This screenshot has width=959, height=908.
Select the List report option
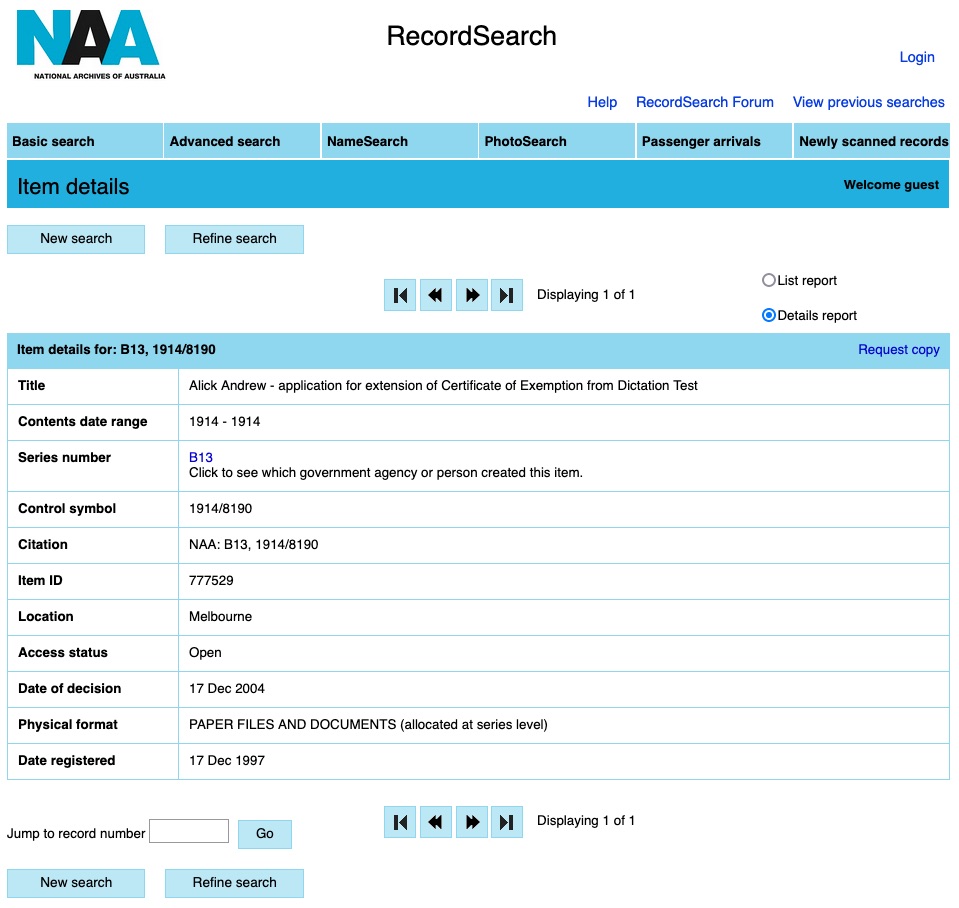click(769, 280)
